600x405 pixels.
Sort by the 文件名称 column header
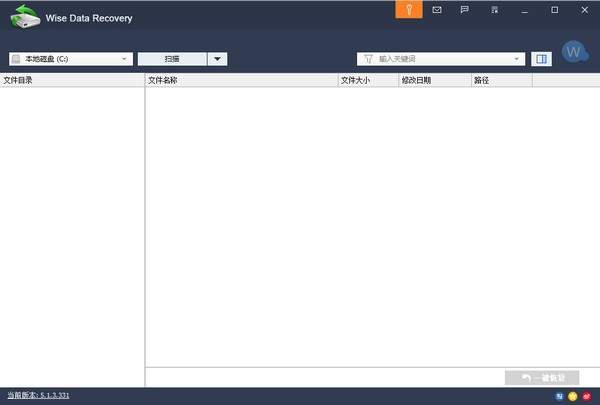tap(240, 80)
